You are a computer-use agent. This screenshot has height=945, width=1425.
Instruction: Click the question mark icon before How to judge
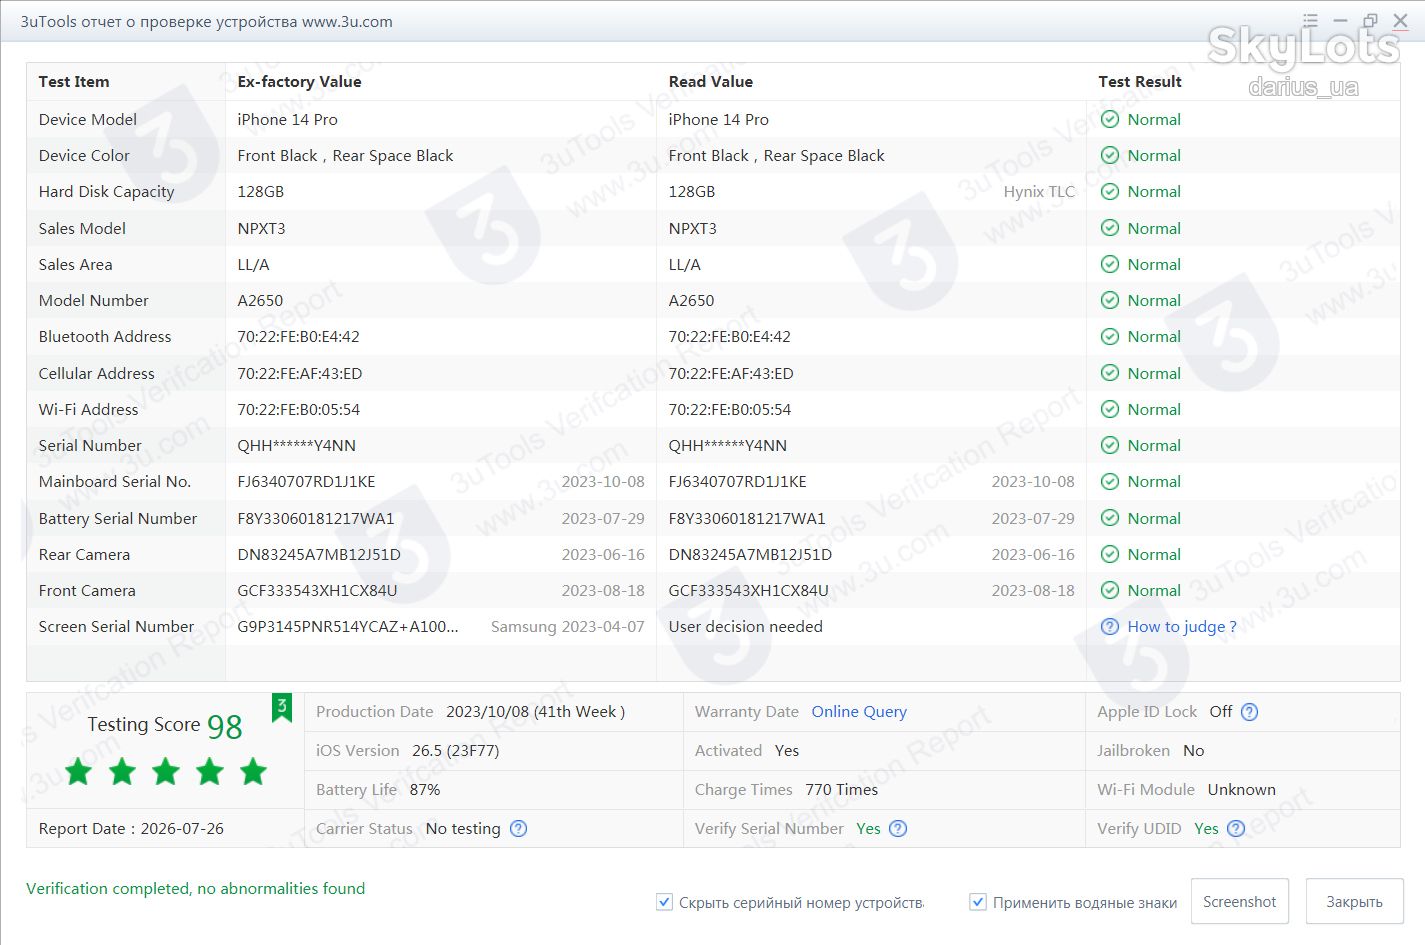(x=1109, y=627)
